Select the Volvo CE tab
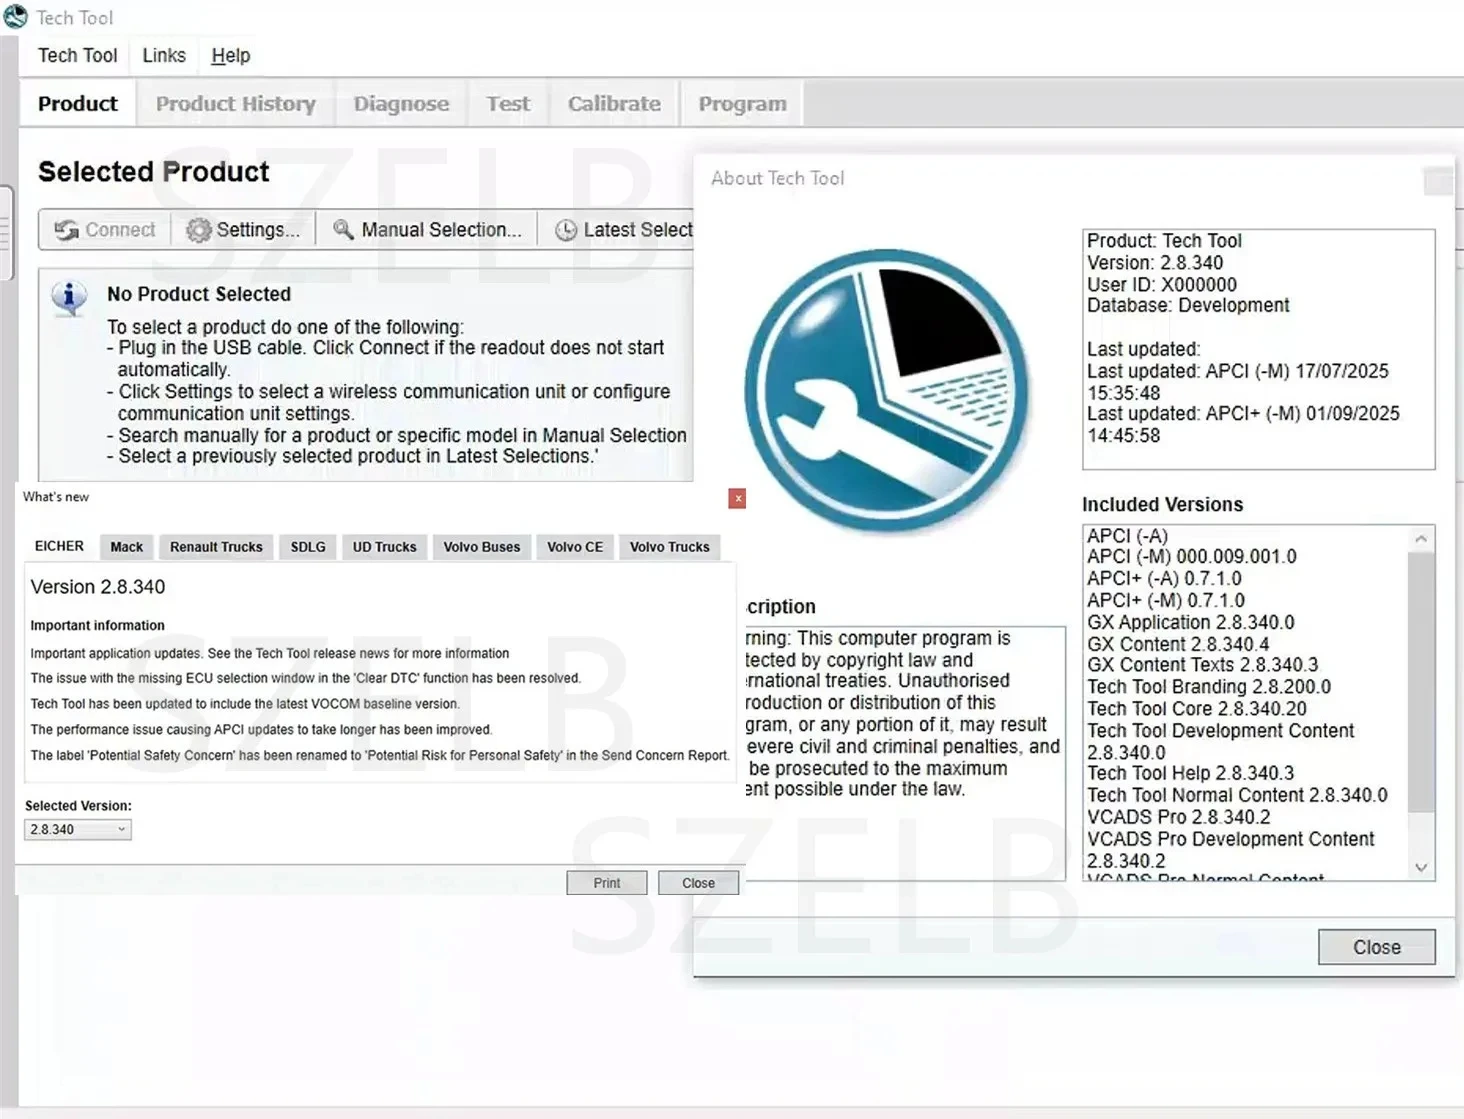The height and width of the screenshot is (1119, 1464). pos(575,547)
